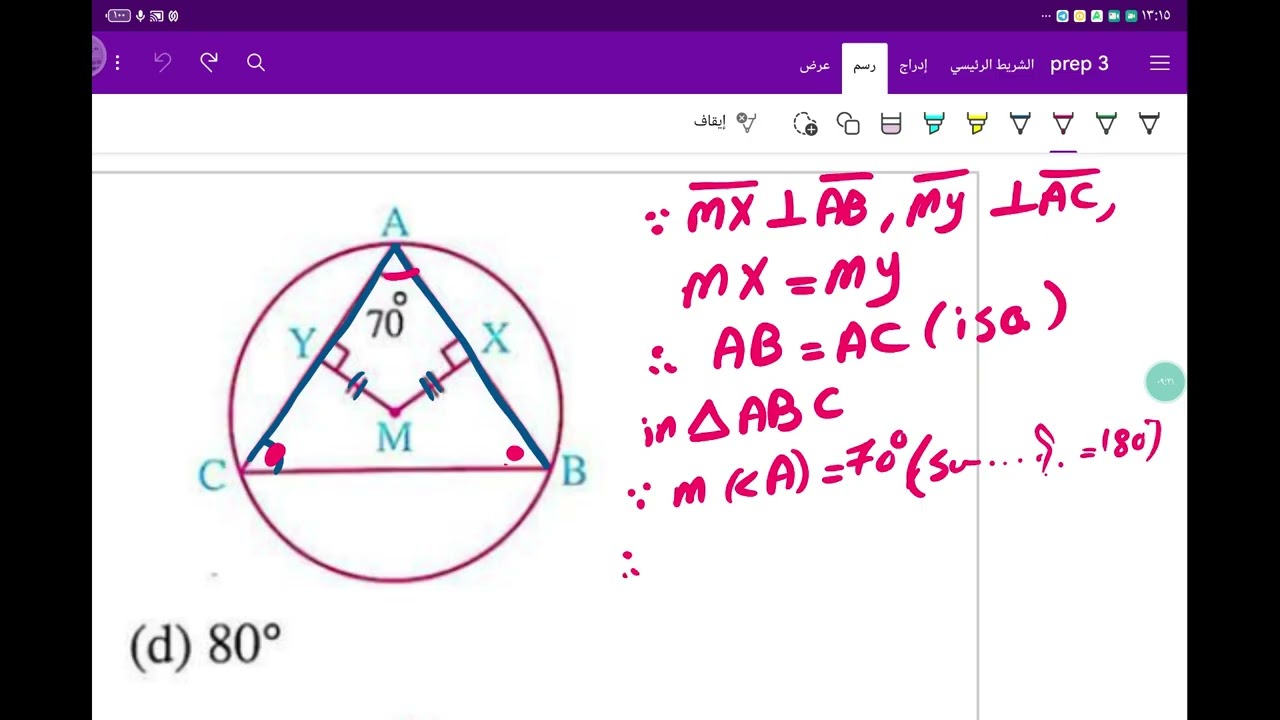Click the 70° angle label in the diagram
The image size is (1280, 720).
[x=387, y=317]
